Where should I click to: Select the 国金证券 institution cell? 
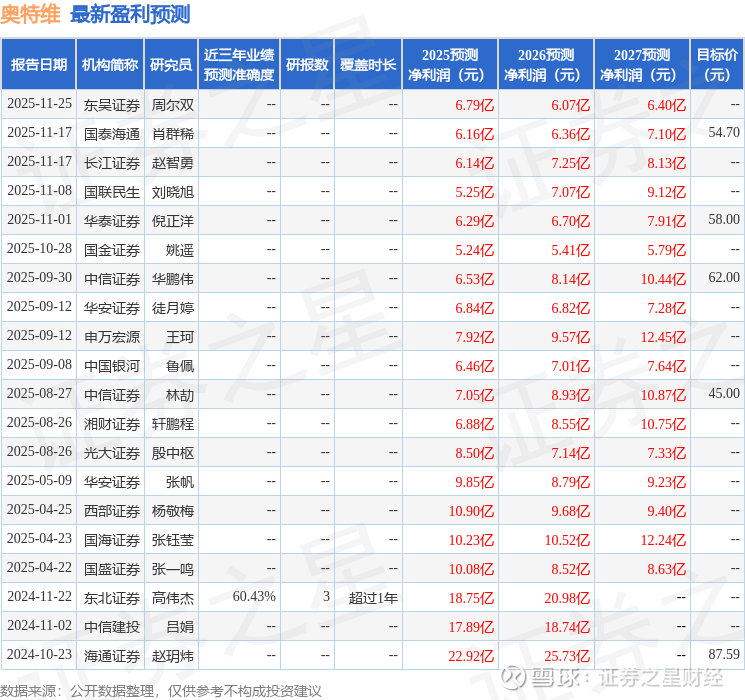[x=112, y=250]
